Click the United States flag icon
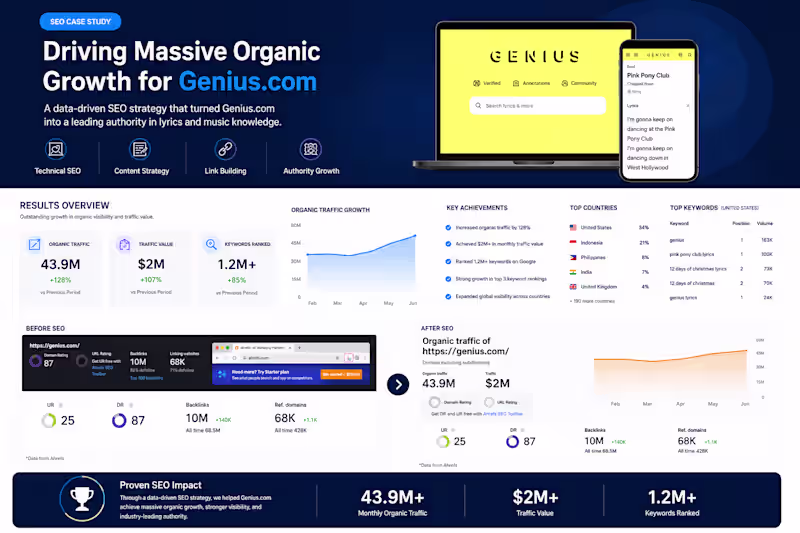This screenshot has width=800, height=533. (573, 227)
